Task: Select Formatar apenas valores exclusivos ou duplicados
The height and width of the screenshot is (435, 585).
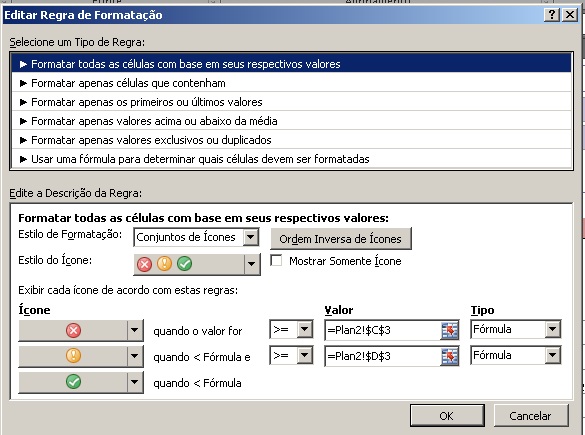Action: [292, 140]
